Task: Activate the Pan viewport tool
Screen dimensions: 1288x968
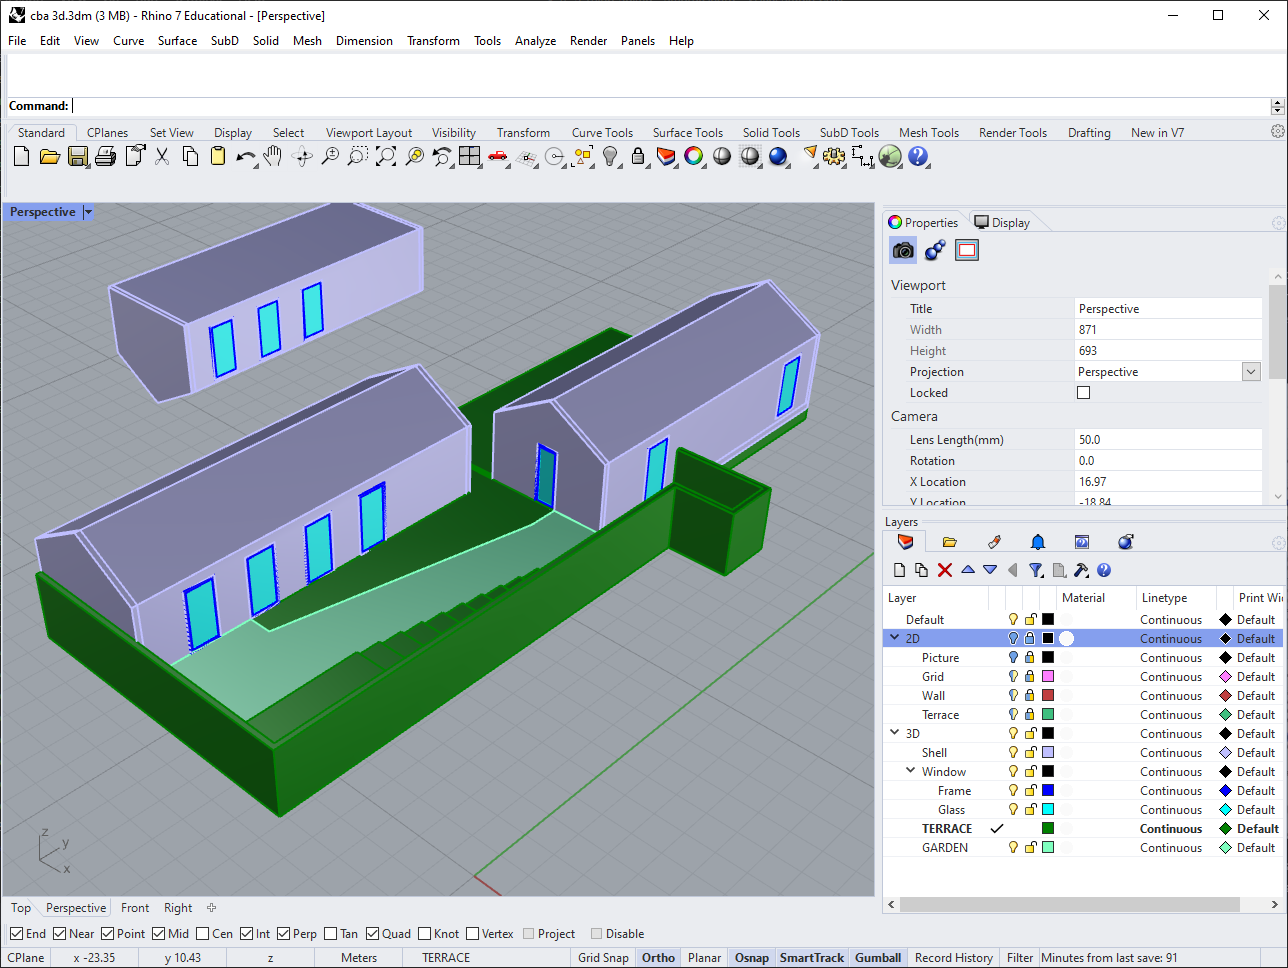Action: [x=272, y=157]
